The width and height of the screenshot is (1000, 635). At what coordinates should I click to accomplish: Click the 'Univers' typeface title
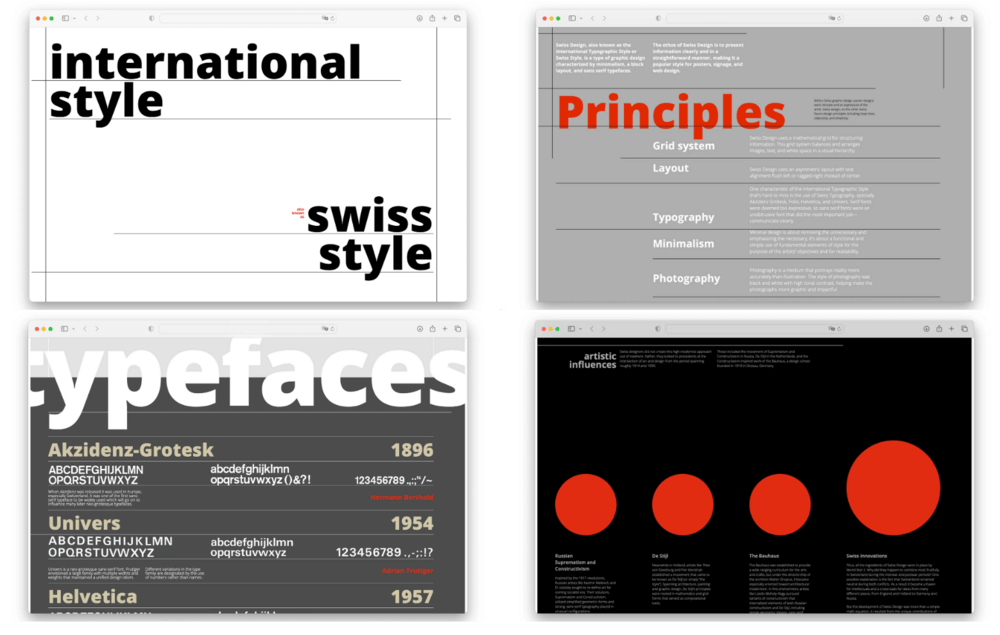(x=84, y=523)
